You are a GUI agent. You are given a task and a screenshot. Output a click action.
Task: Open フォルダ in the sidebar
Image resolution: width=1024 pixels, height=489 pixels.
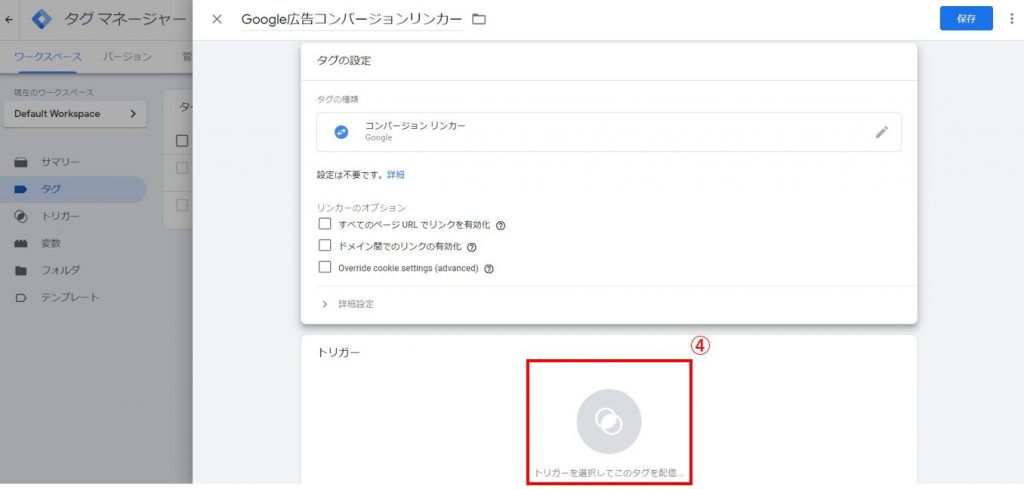coord(73,270)
